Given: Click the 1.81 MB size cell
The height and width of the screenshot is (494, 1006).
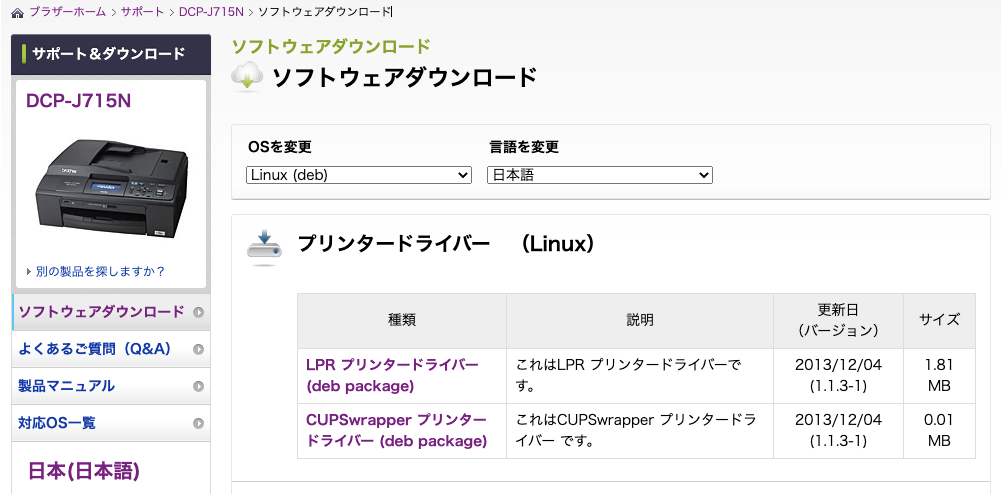Looking at the screenshot, I should [x=939, y=376].
